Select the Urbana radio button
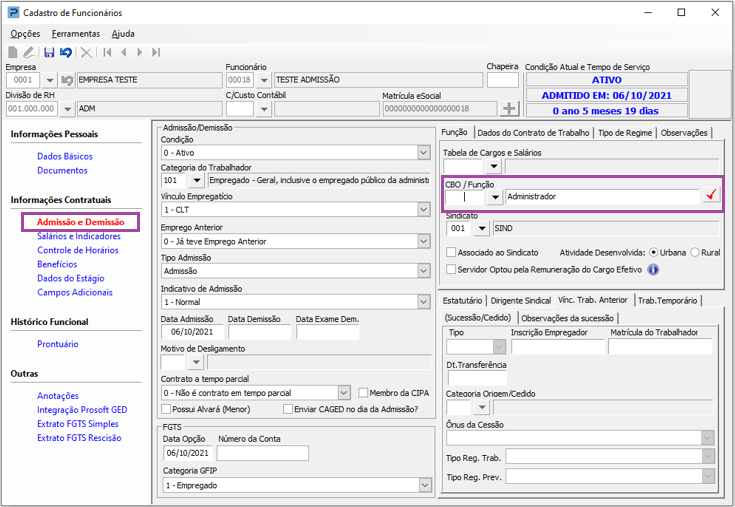735x507 pixels. pyautogui.click(x=653, y=253)
